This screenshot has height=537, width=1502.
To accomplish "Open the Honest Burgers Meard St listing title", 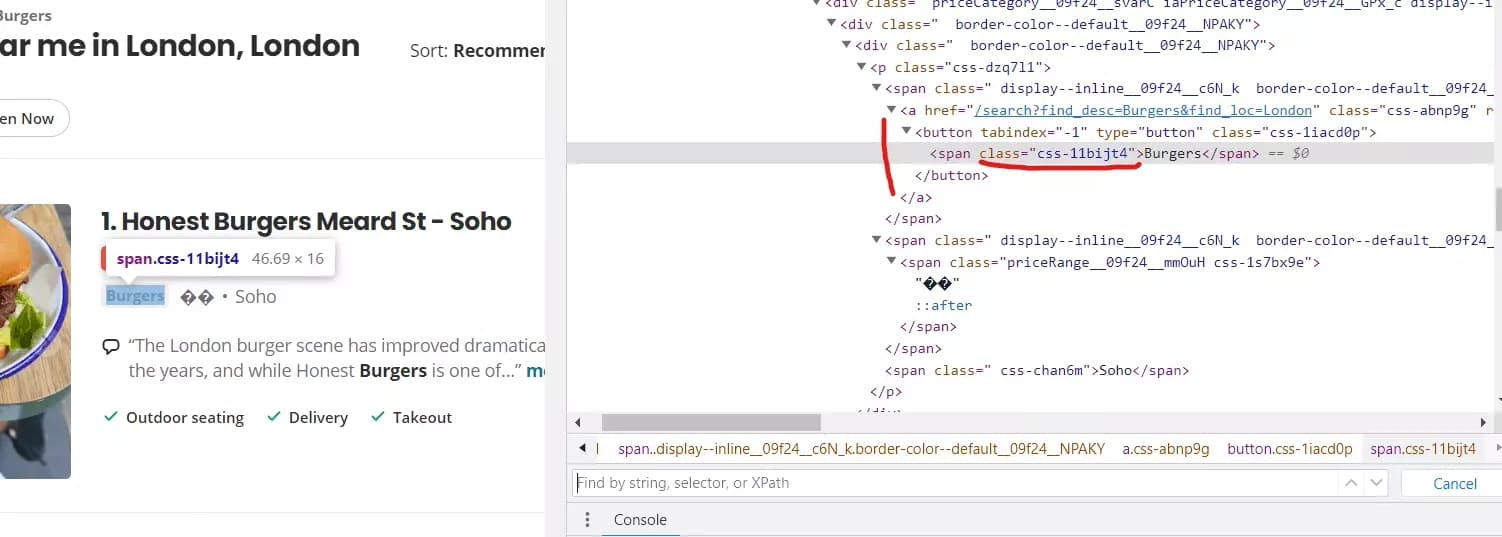I will click(x=306, y=221).
